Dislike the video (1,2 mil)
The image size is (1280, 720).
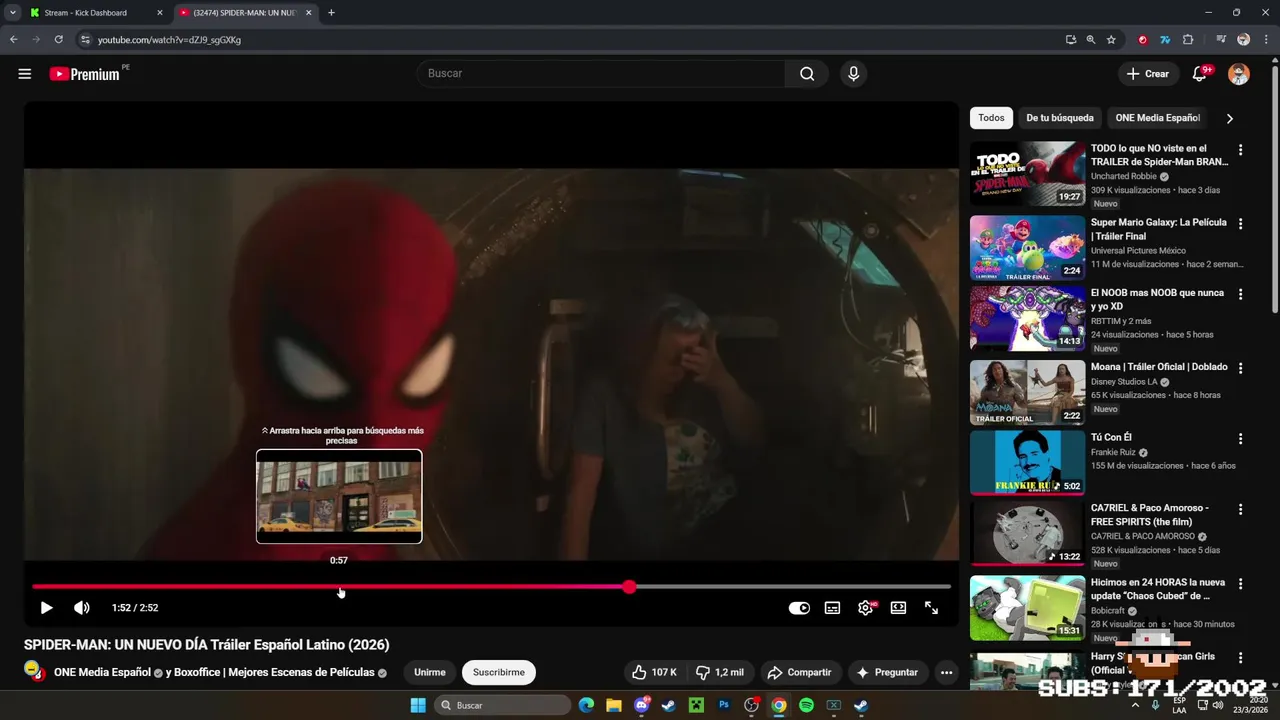(x=720, y=673)
